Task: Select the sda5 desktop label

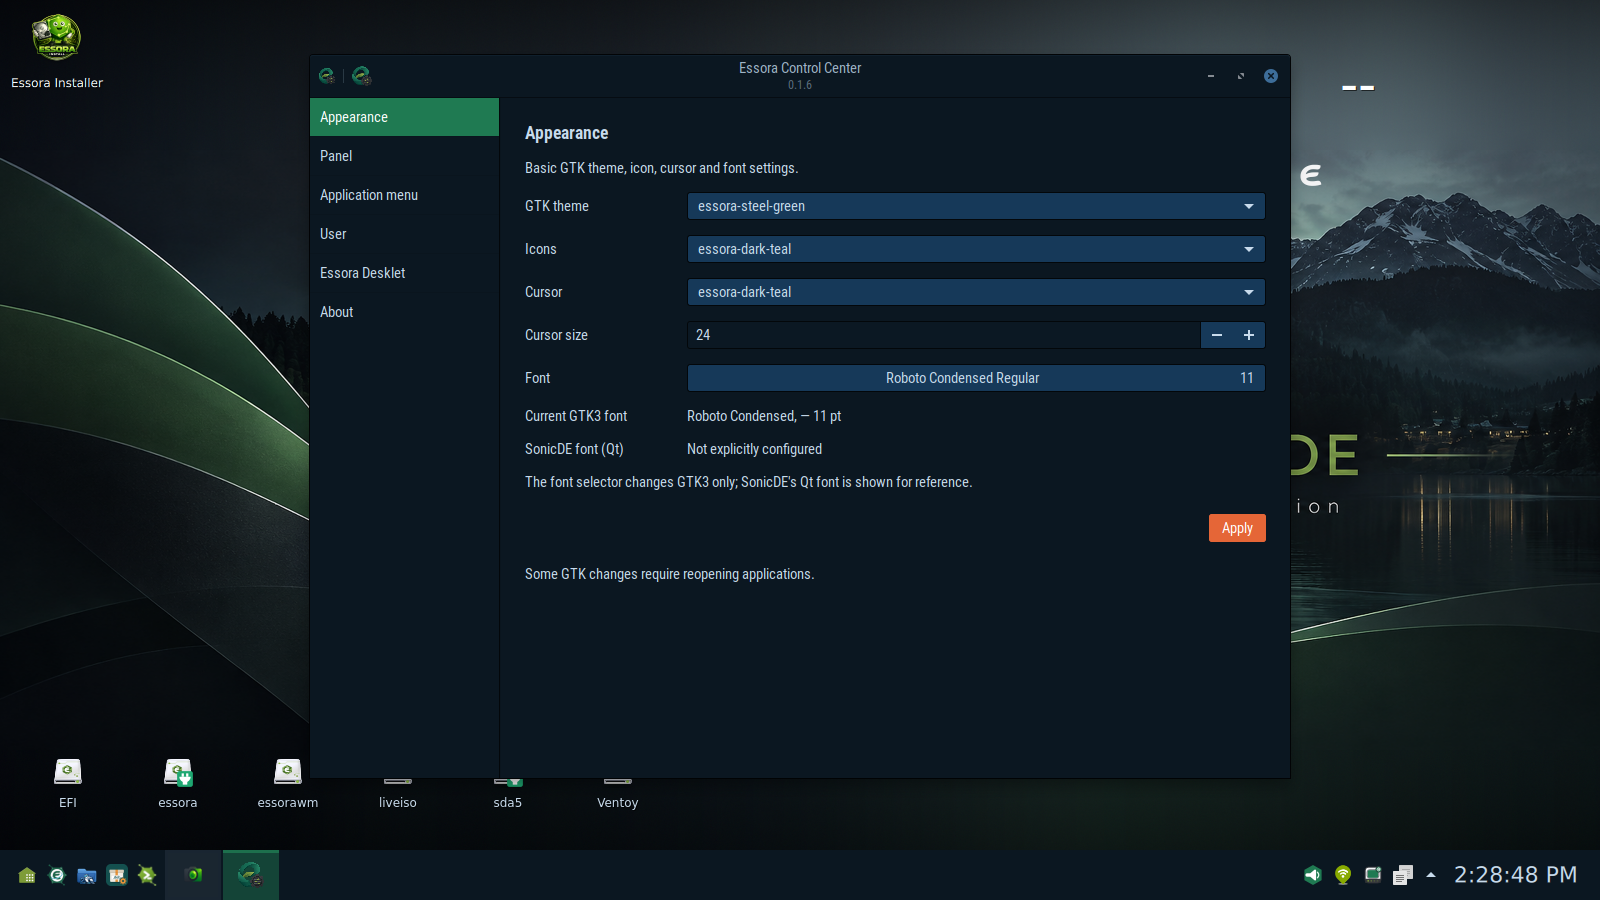Action: pos(508,803)
